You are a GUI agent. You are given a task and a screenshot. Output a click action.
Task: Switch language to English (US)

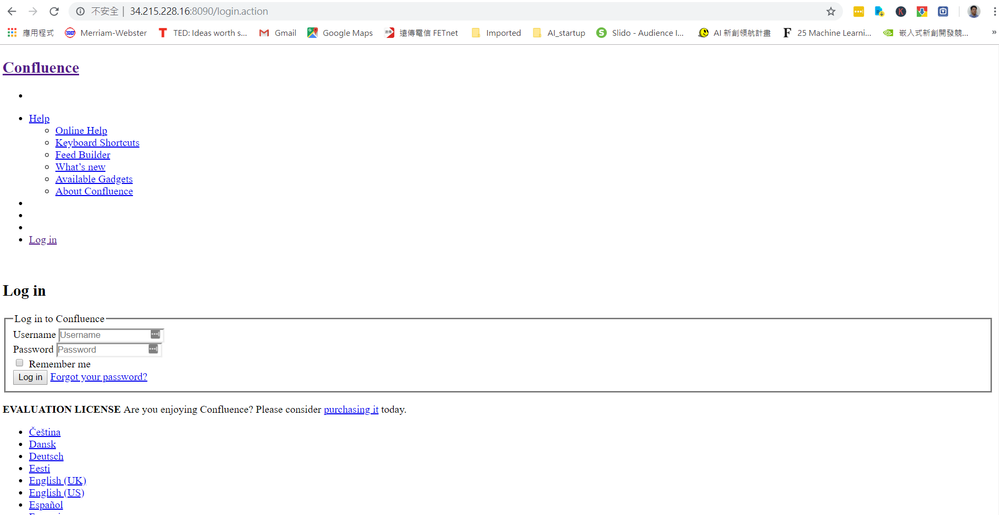[56, 493]
